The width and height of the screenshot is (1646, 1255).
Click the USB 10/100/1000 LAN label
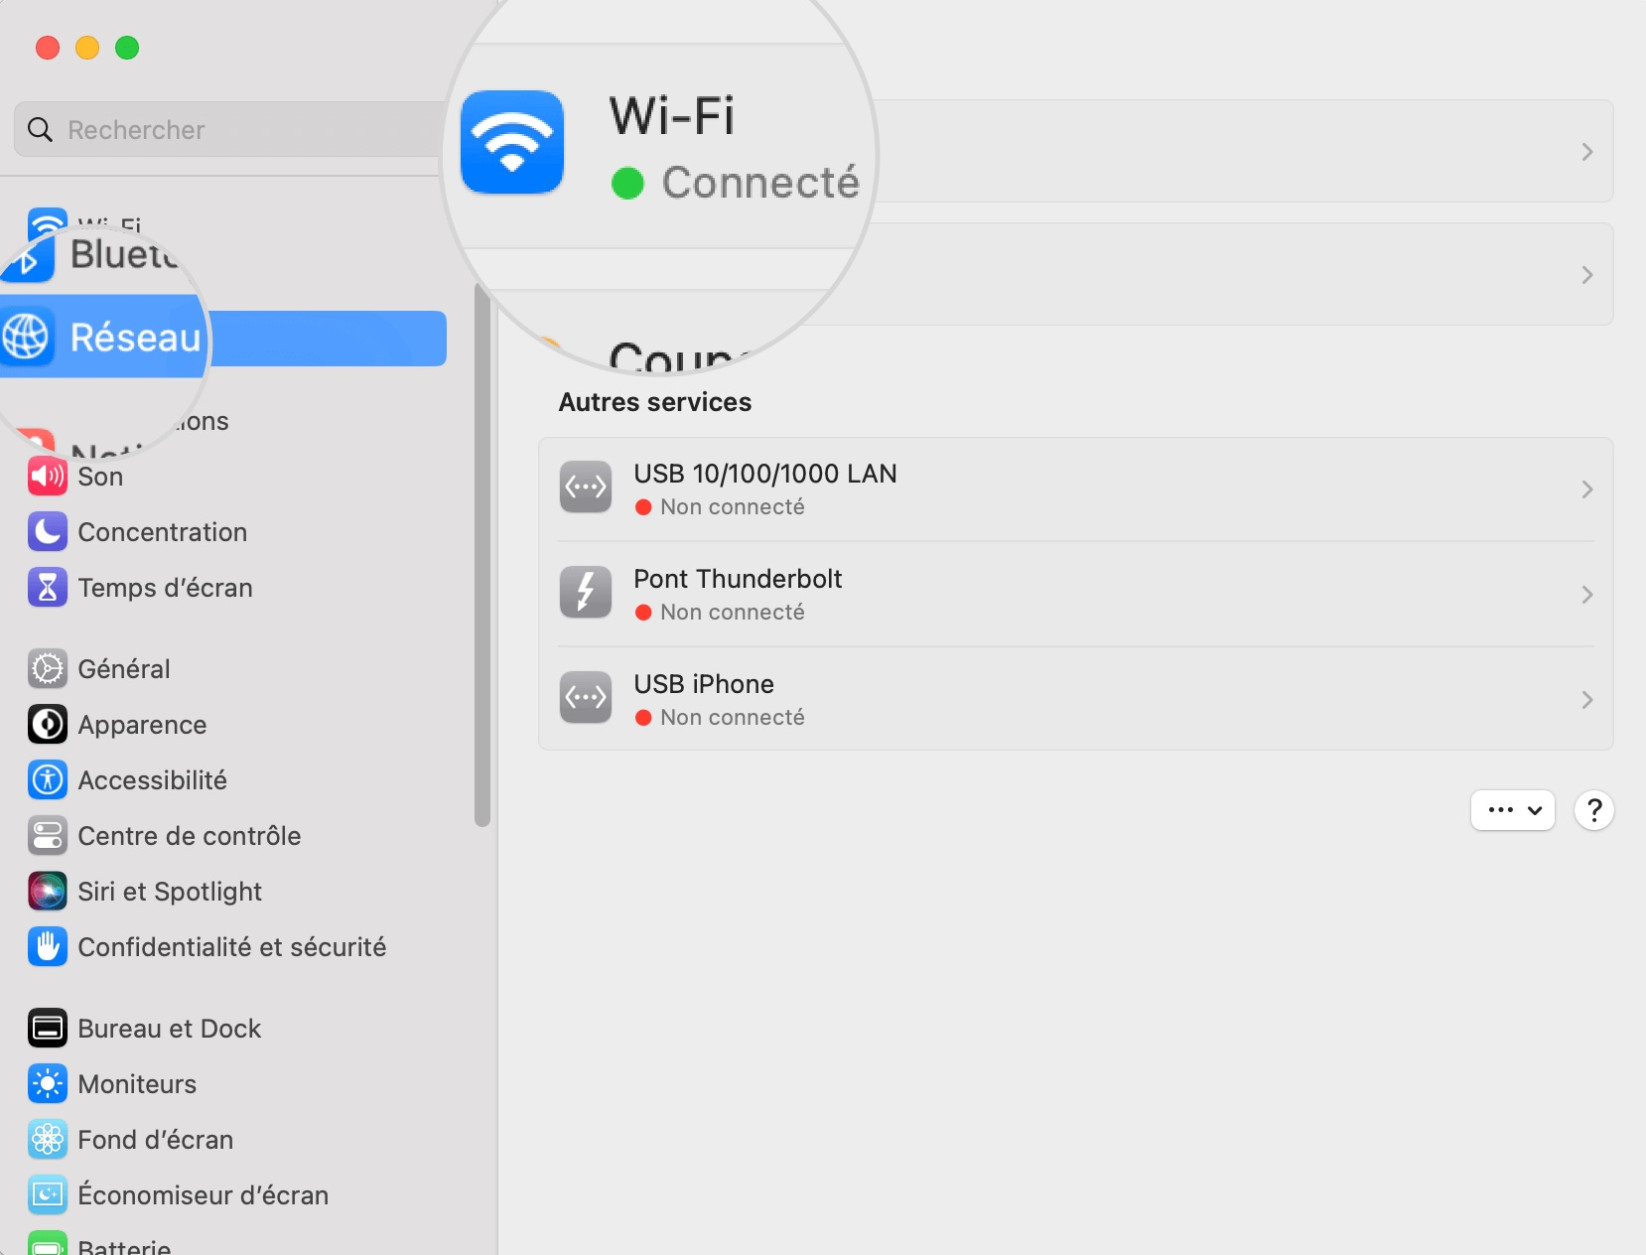point(765,474)
